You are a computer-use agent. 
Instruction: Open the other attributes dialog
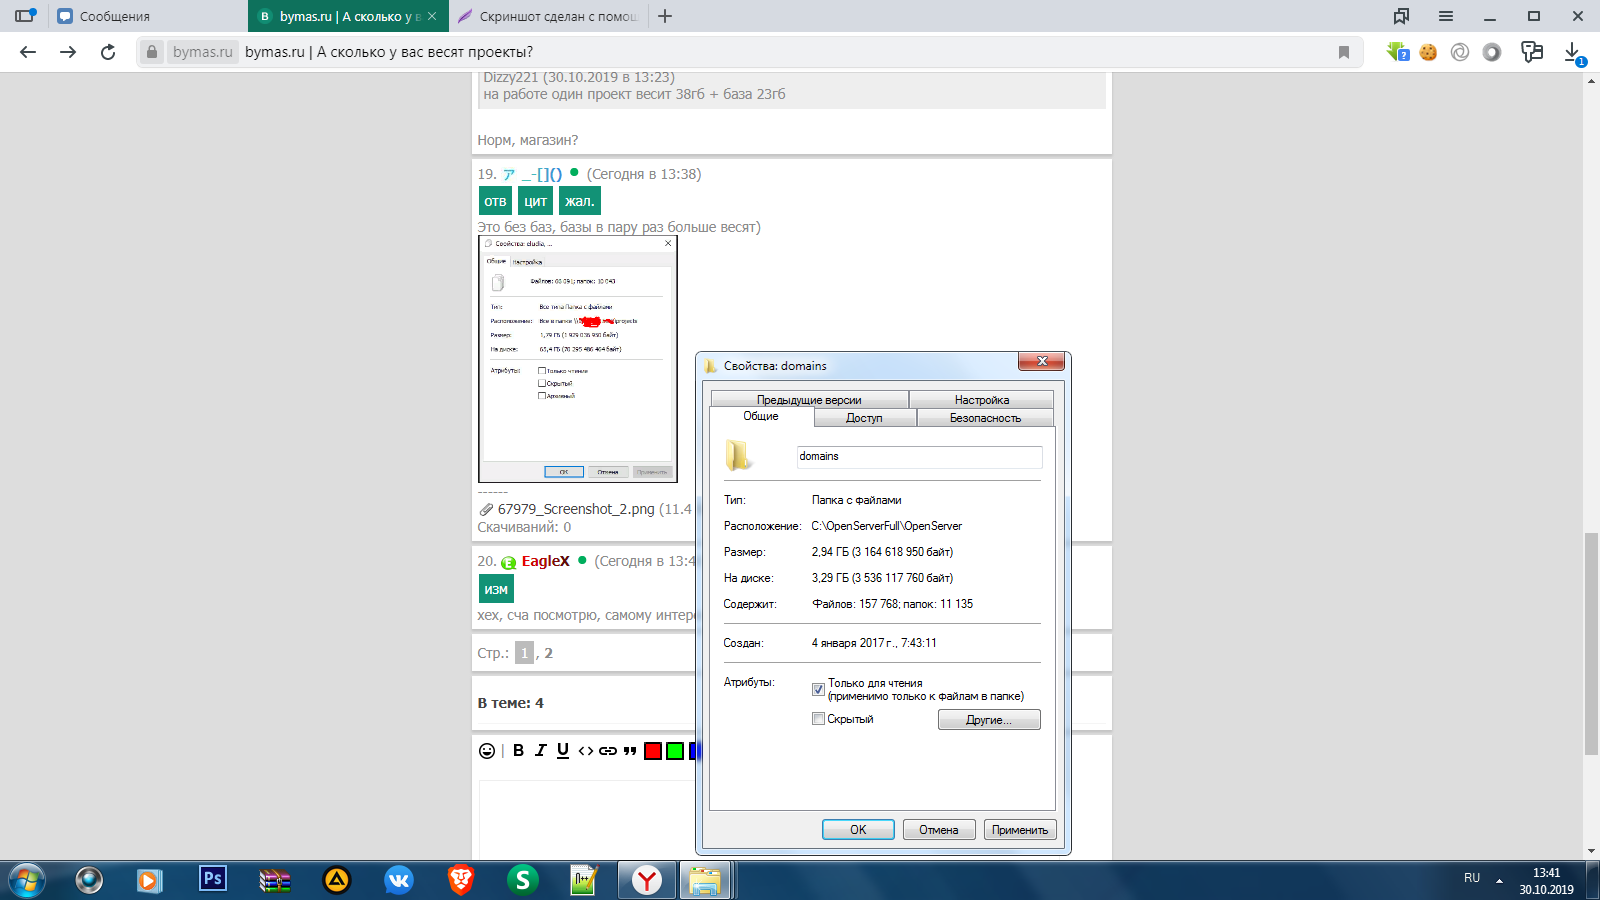(x=989, y=720)
